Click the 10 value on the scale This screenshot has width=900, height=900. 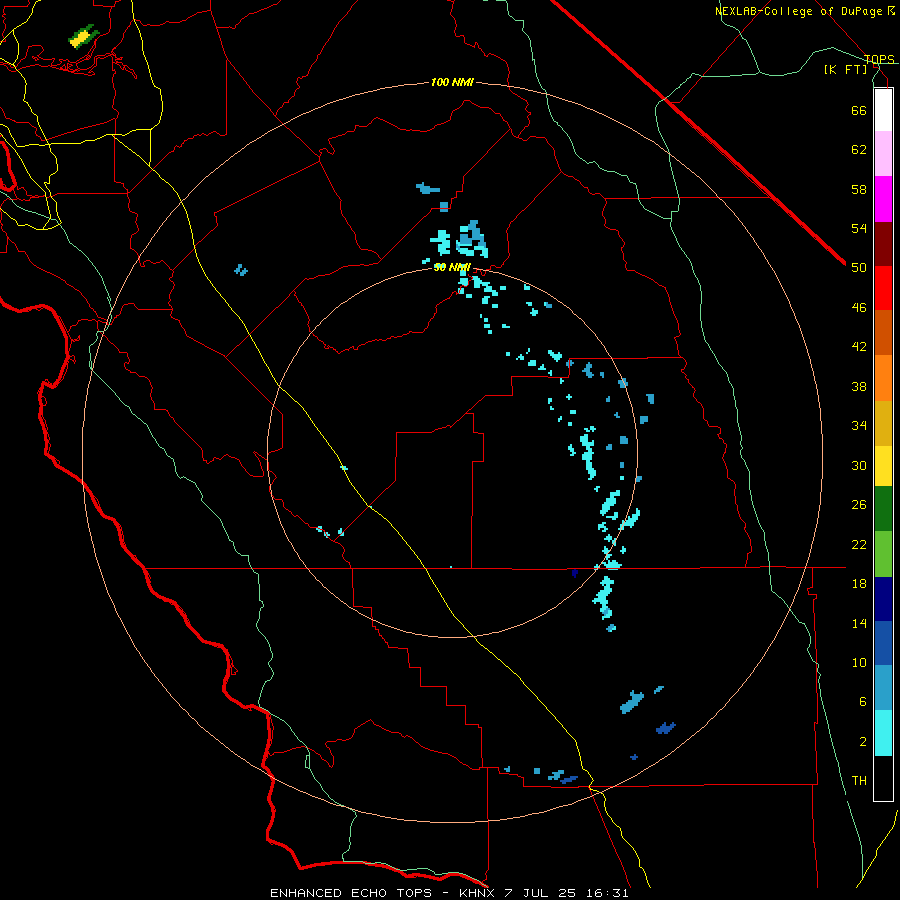point(859,663)
